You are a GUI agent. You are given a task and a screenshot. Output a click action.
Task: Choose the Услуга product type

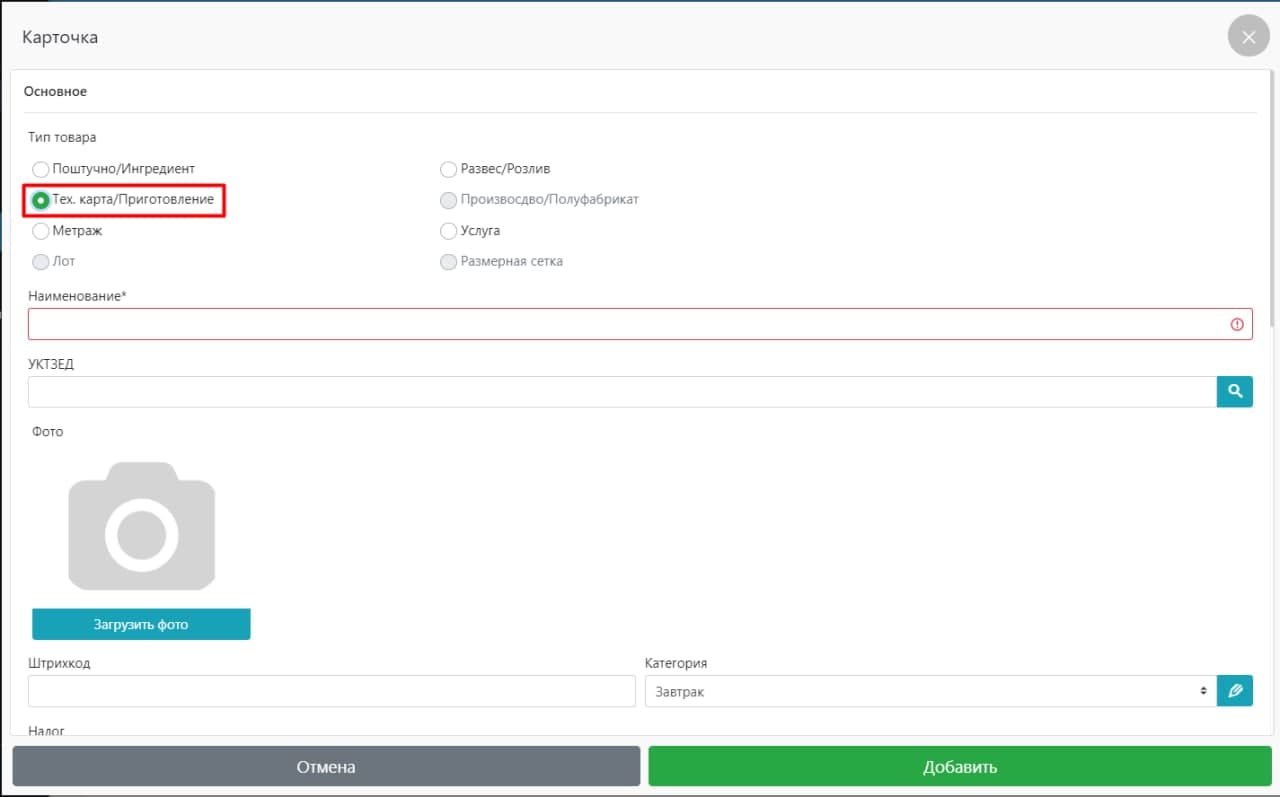coord(449,231)
